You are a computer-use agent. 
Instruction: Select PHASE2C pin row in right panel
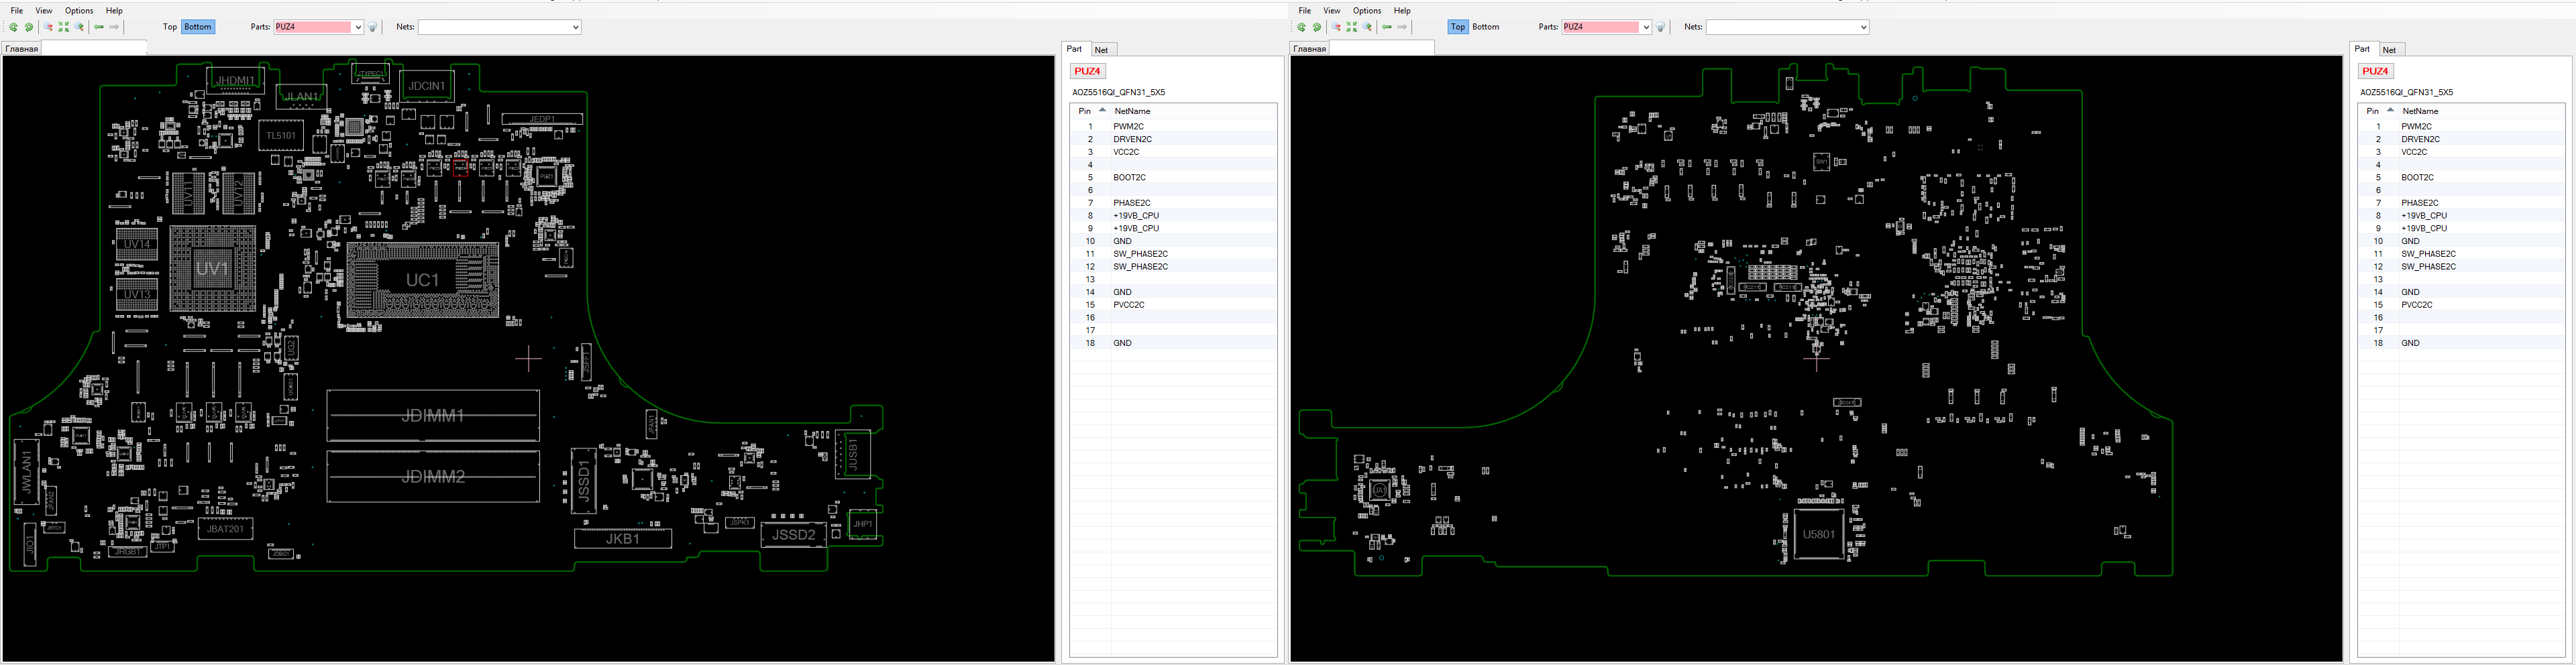coord(2419,203)
